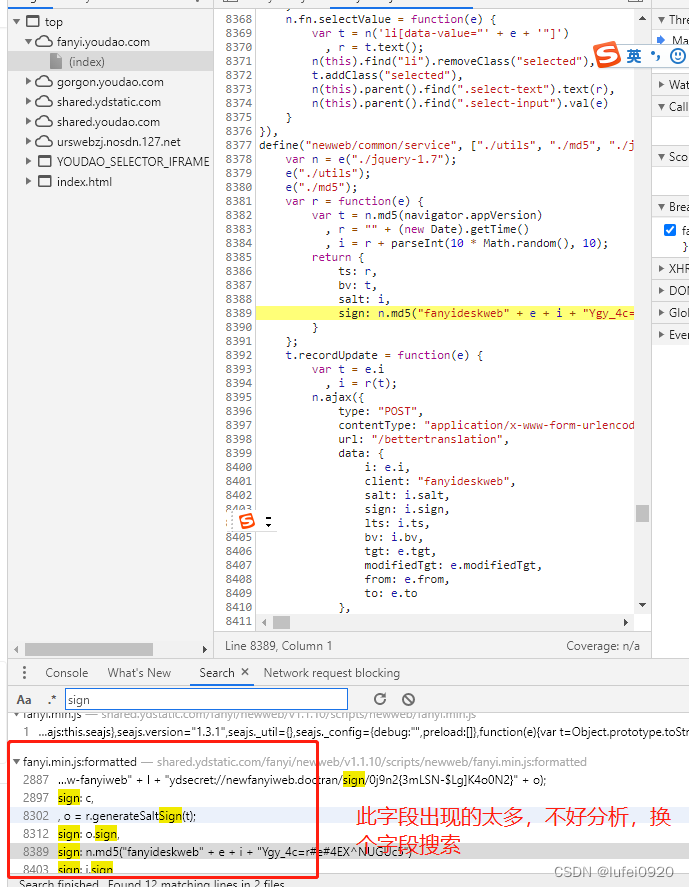Click the Sogou input method S icon
689x887 pixels.
coord(606,55)
